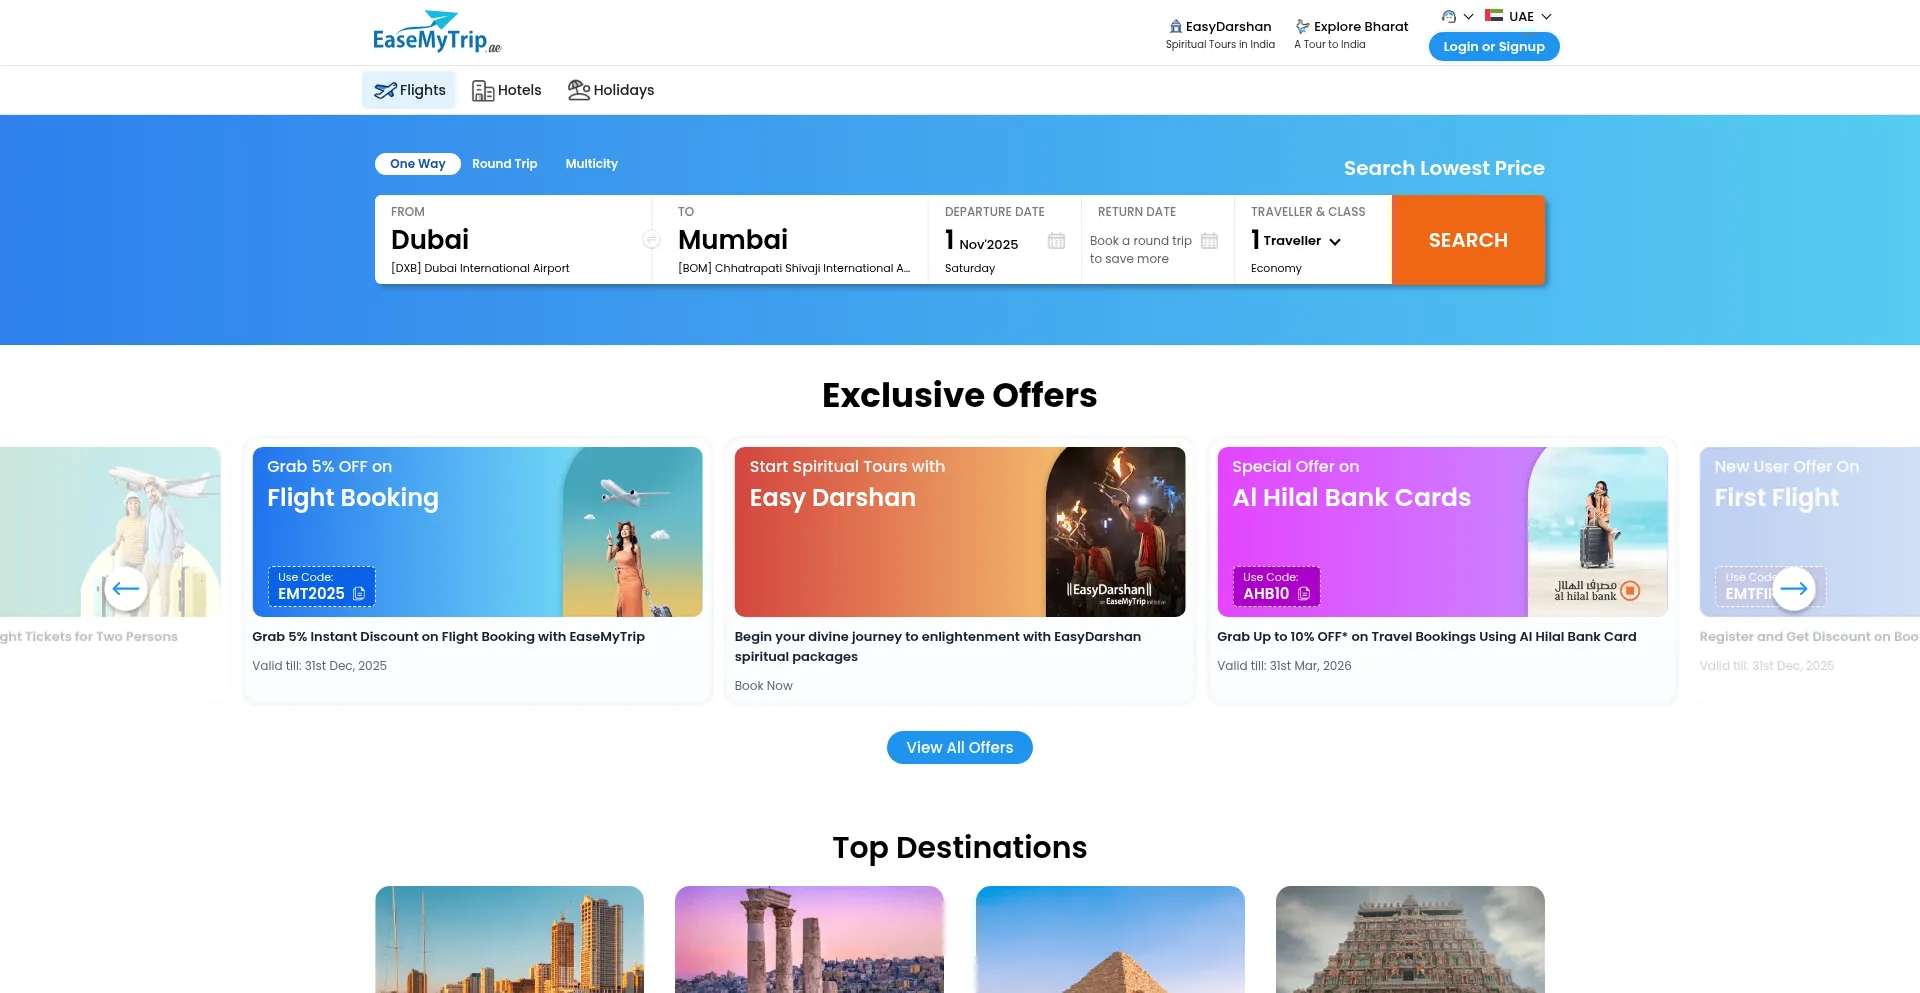Select the Multicity trip option

(x=591, y=164)
